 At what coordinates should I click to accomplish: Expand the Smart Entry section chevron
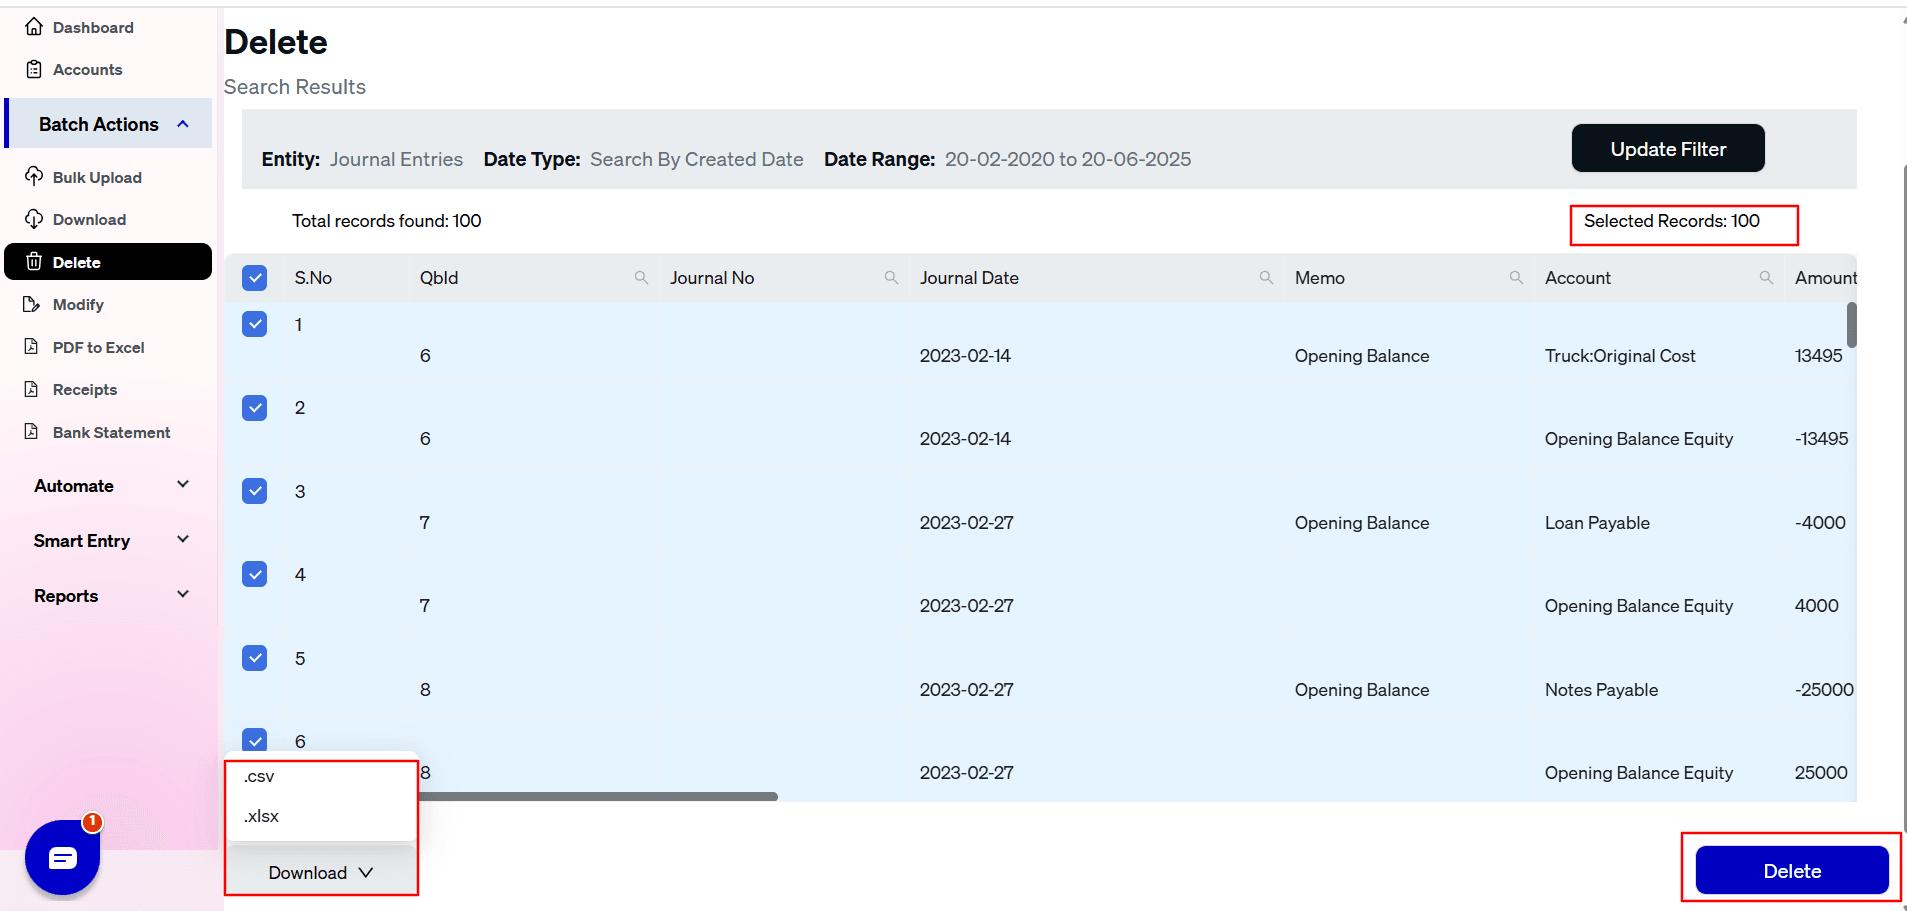[183, 540]
